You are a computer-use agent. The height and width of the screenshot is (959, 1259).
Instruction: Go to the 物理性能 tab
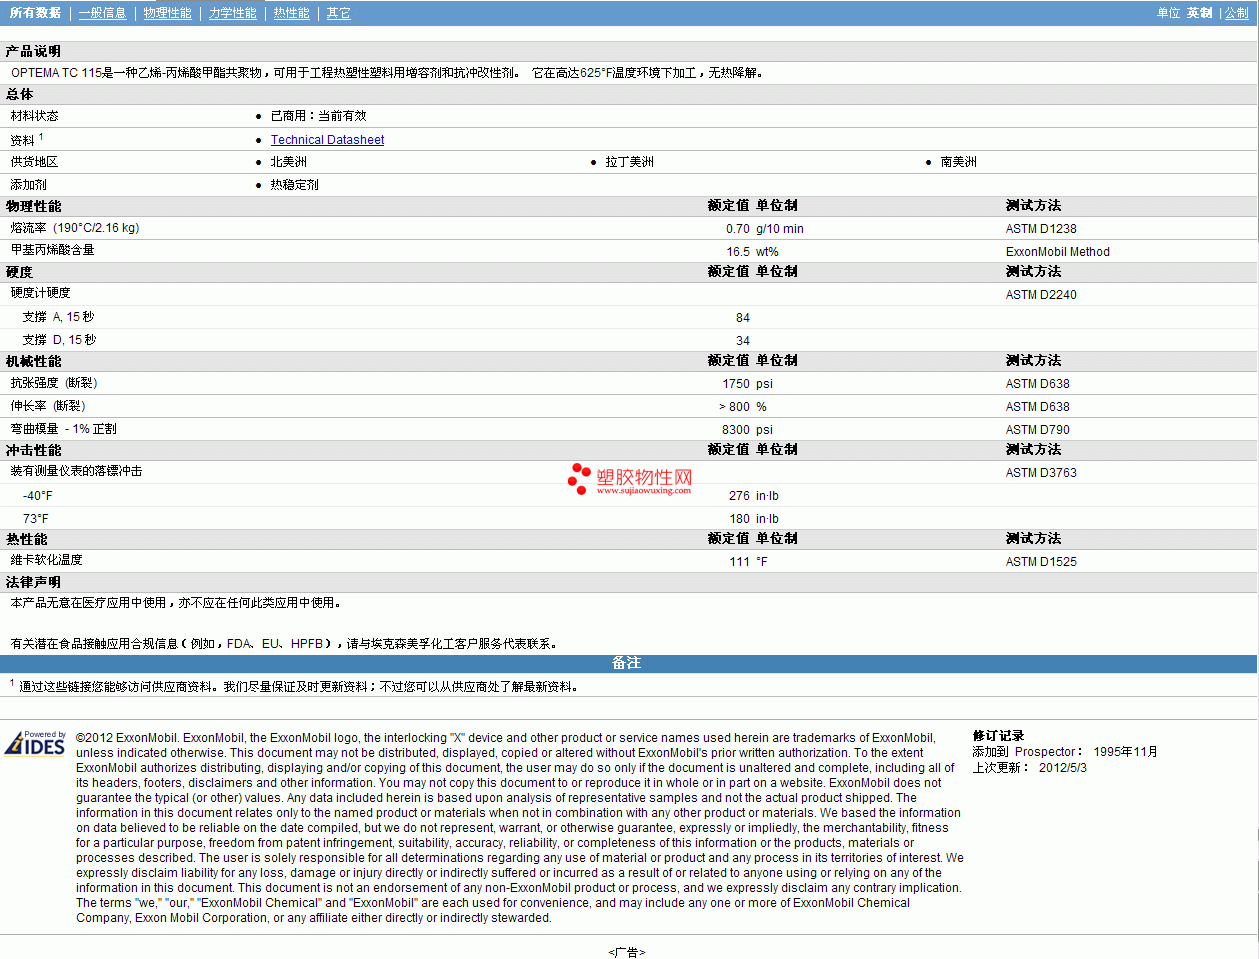[167, 13]
